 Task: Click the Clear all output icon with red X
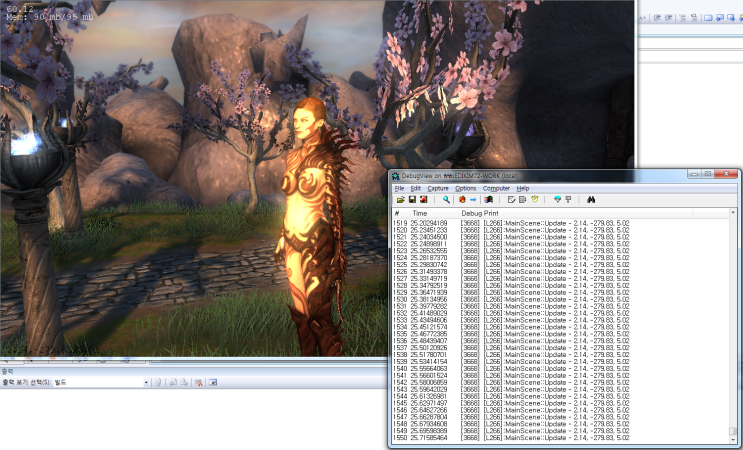point(199,382)
